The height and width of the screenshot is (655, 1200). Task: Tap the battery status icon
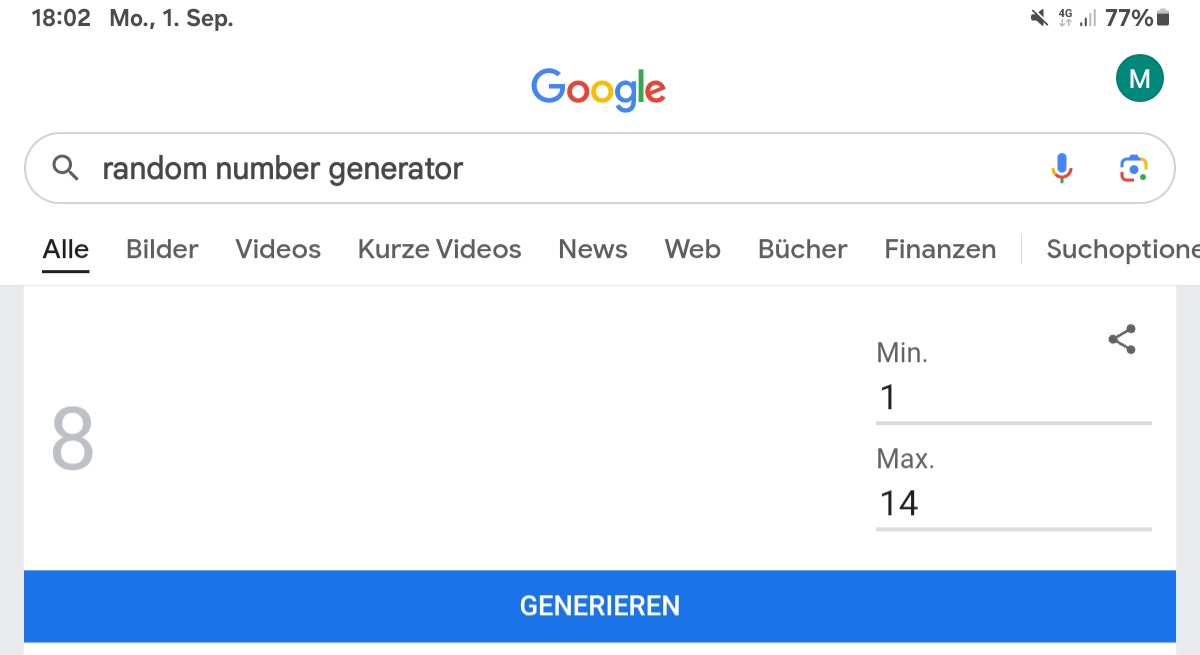(x=1163, y=18)
